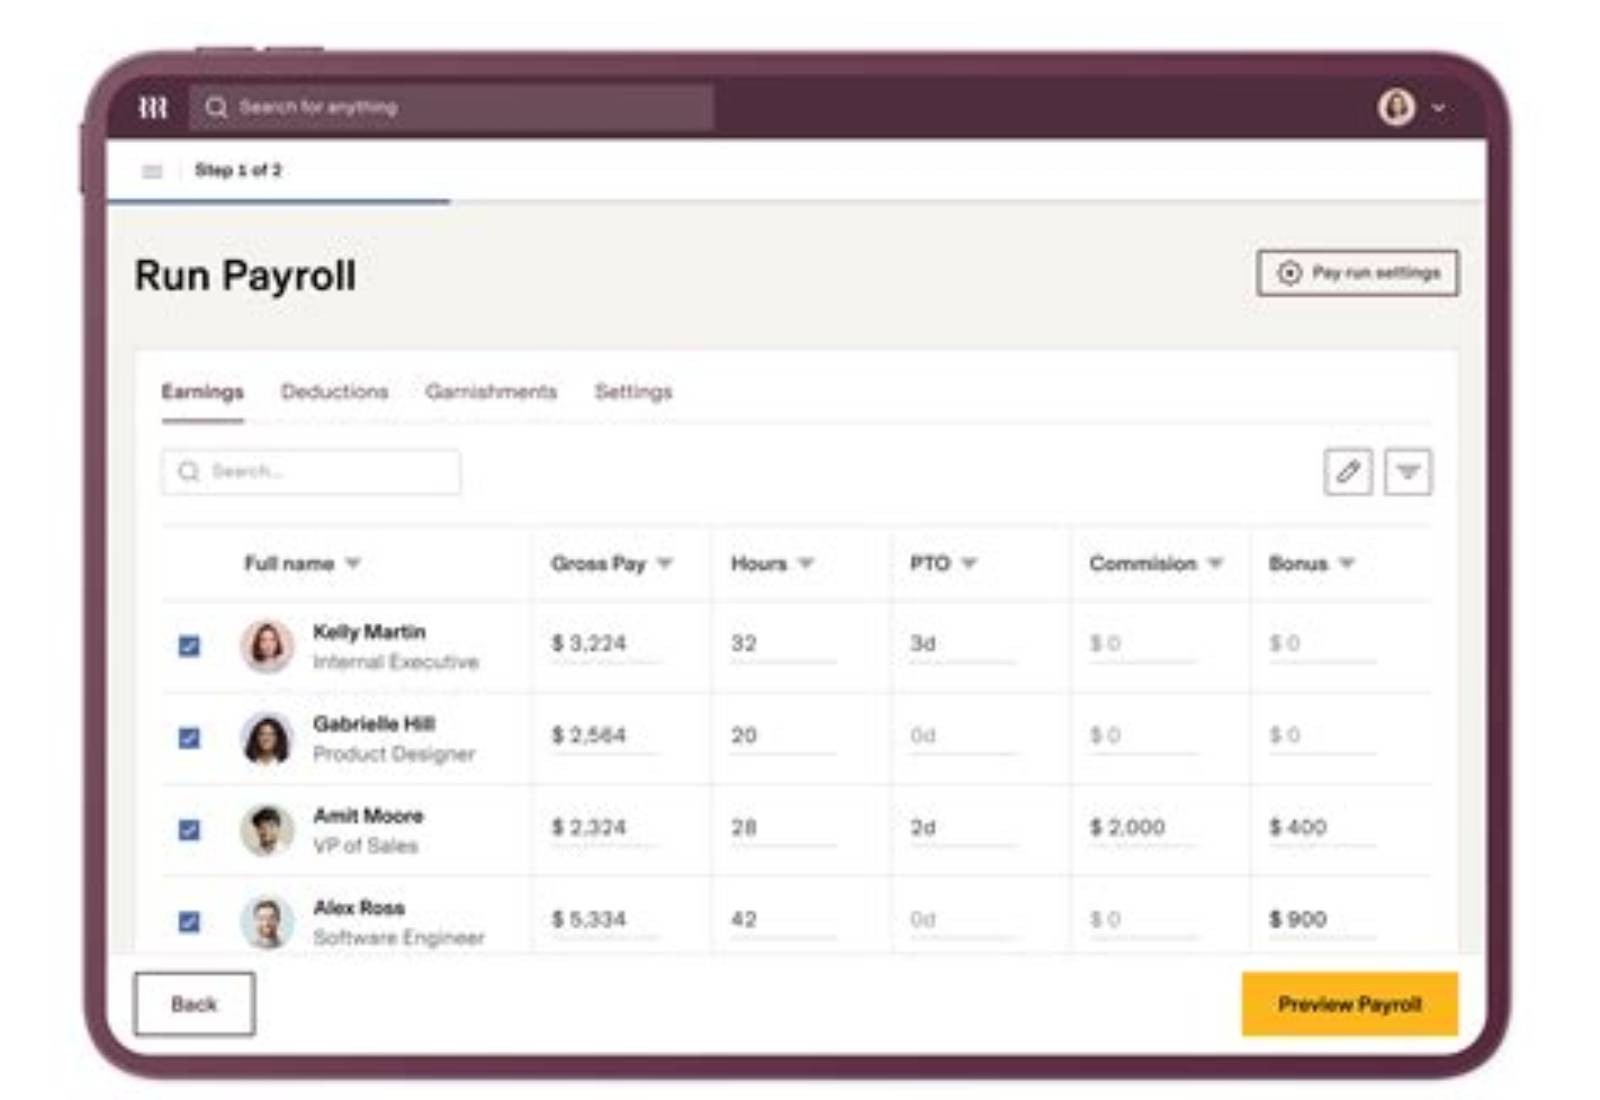Edit Amit Moore's bonus $ 400
Screen dimensions: 1600x1100
[x=1322, y=829]
